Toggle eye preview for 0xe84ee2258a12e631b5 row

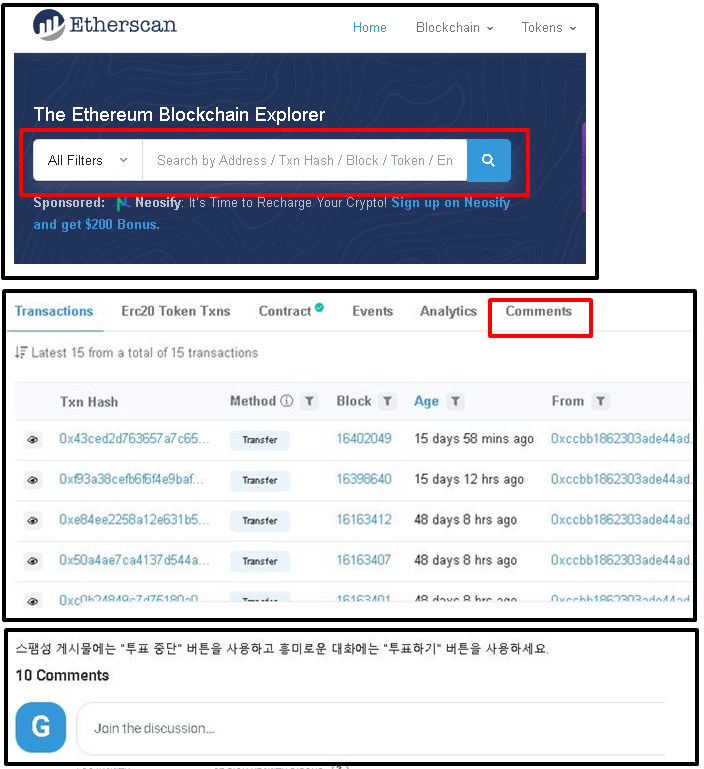point(33,520)
